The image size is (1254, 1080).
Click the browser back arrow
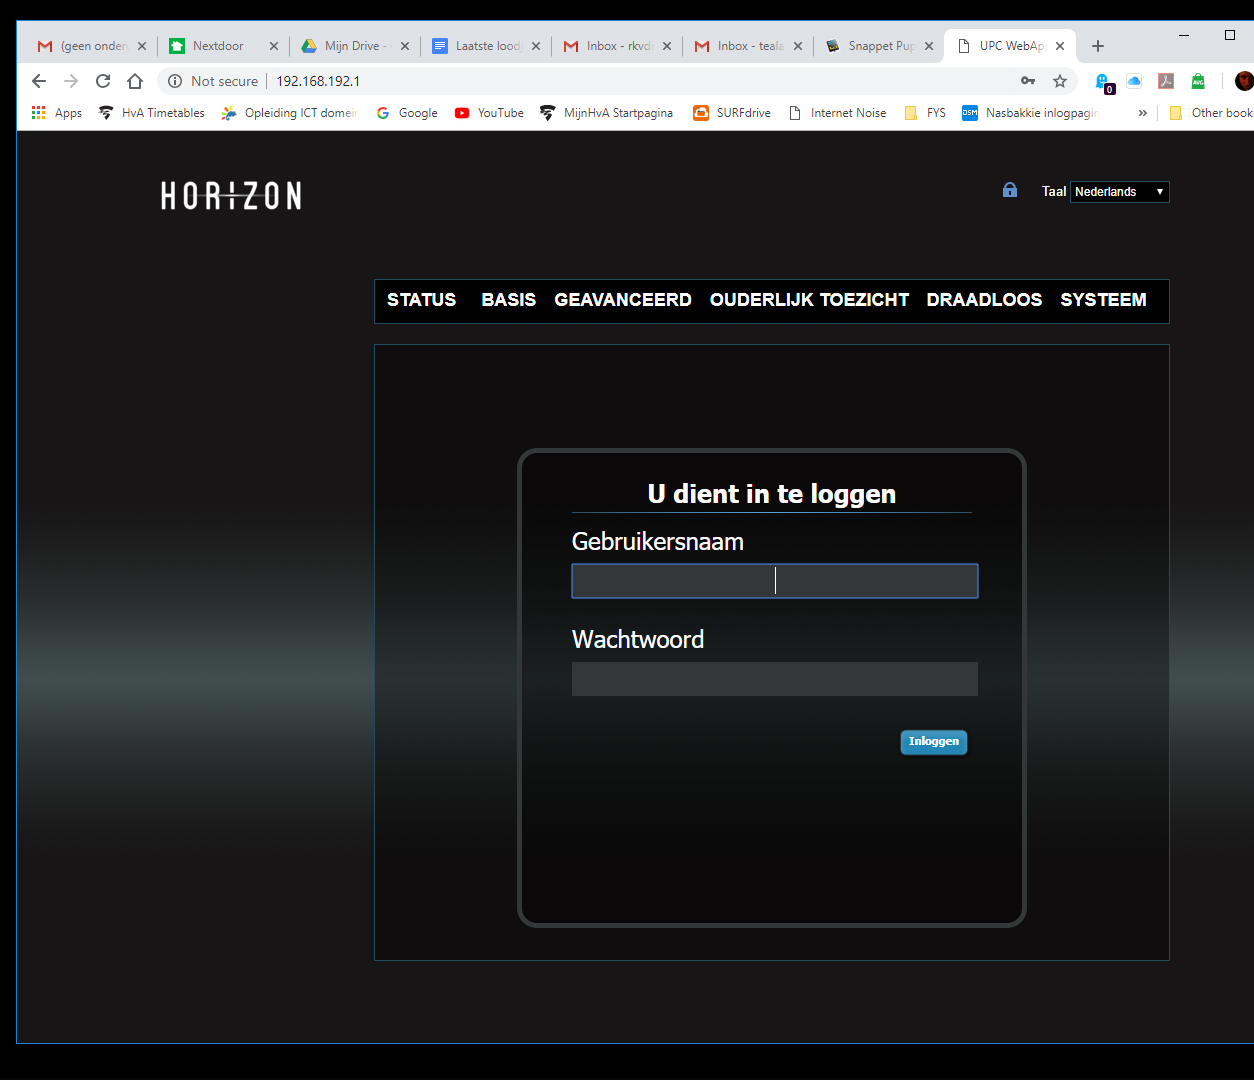39,81
